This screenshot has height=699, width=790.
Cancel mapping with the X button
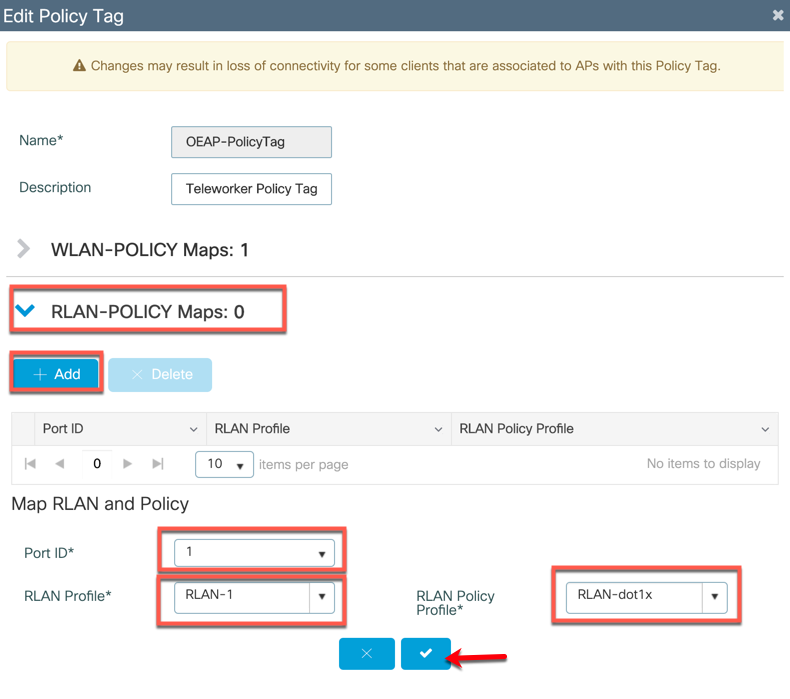coord(367,654)
